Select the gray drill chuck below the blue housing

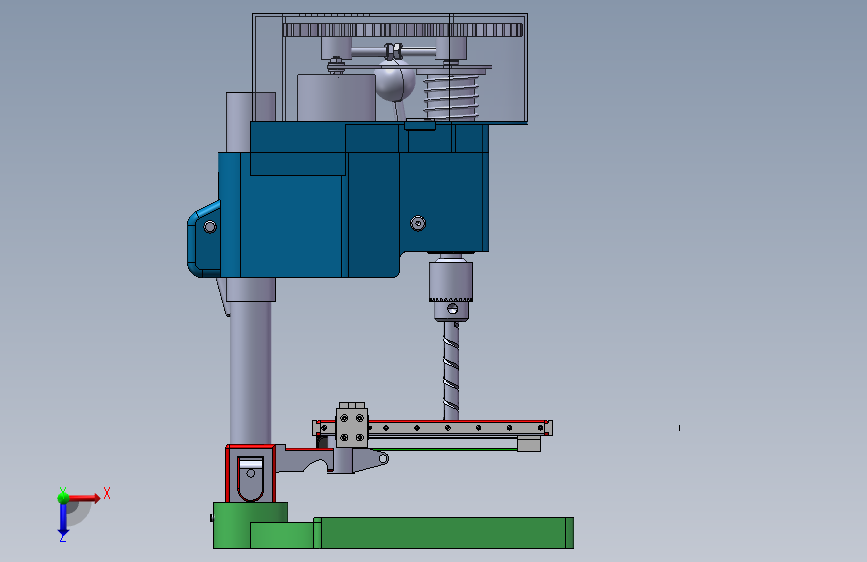click(451, 288)
